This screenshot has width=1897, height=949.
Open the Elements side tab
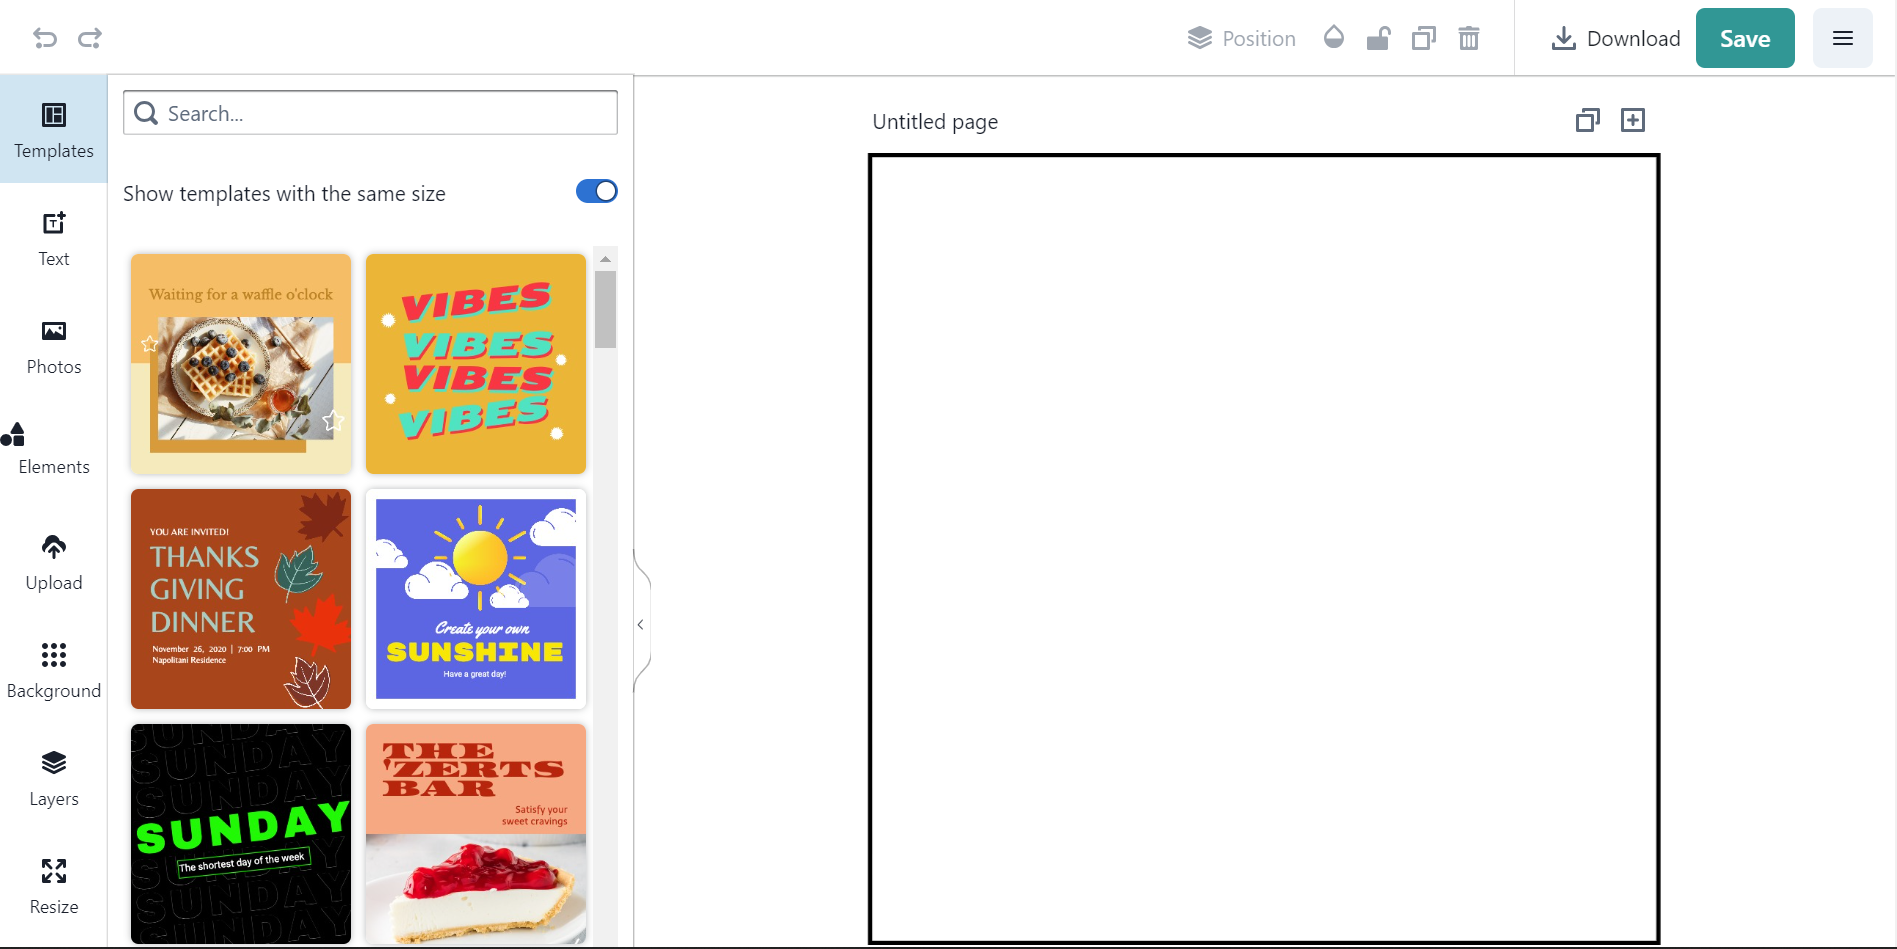[54, 448]
